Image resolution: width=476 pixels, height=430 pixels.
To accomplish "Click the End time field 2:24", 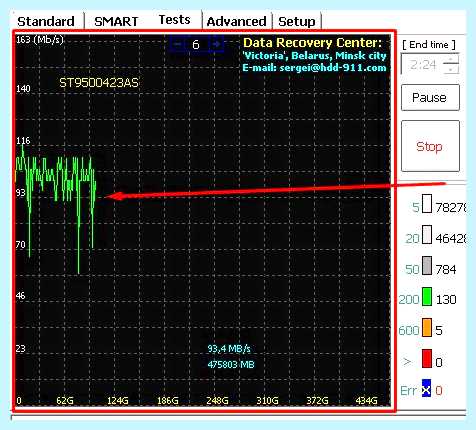I will pyautogui.click(x=423, y=64).
